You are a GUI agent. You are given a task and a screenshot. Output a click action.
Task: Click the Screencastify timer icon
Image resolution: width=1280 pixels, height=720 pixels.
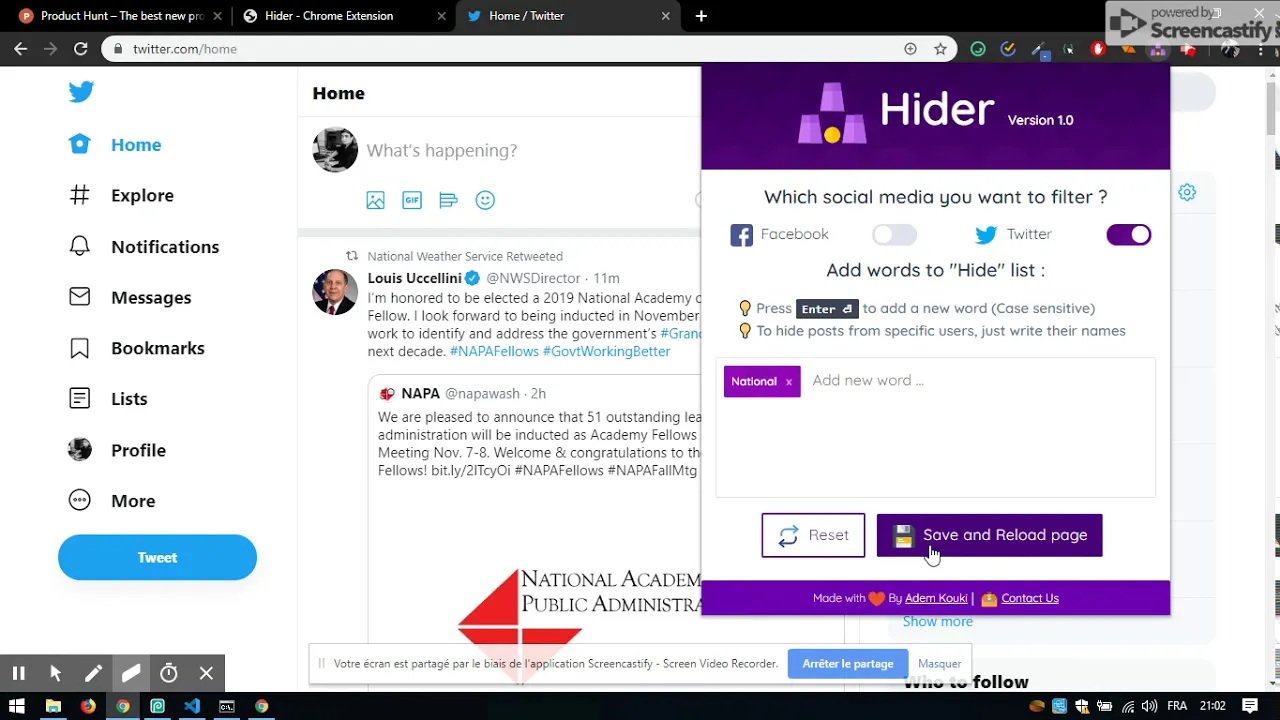169,674
